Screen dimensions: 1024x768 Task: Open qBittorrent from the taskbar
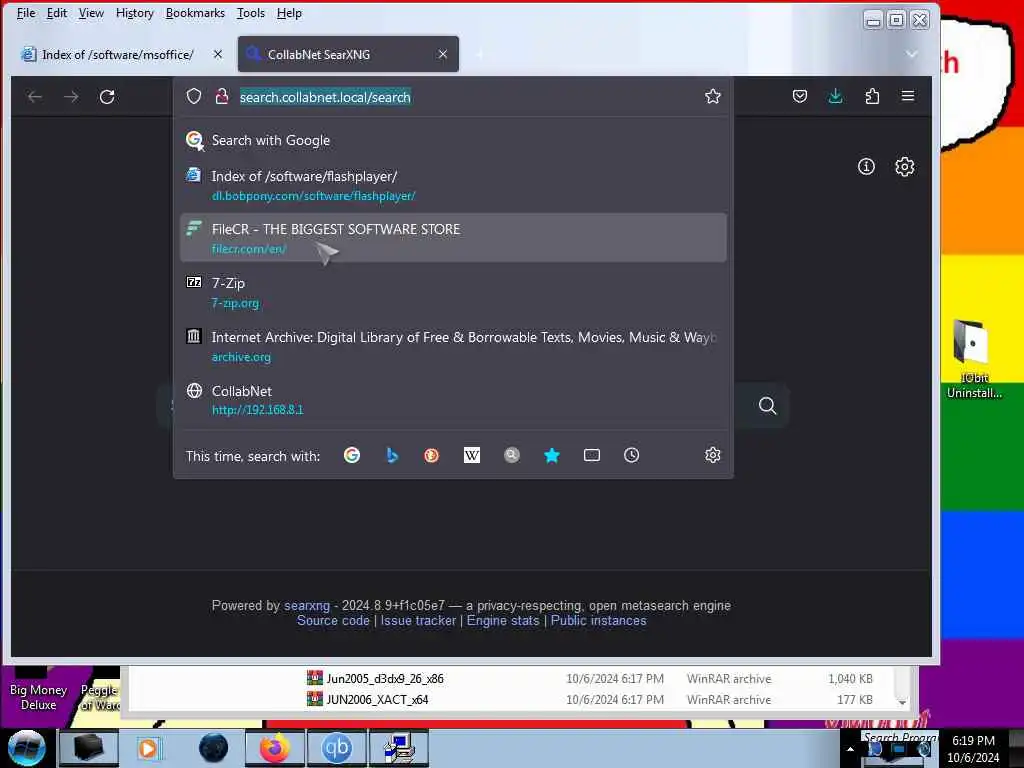(337, 748)
